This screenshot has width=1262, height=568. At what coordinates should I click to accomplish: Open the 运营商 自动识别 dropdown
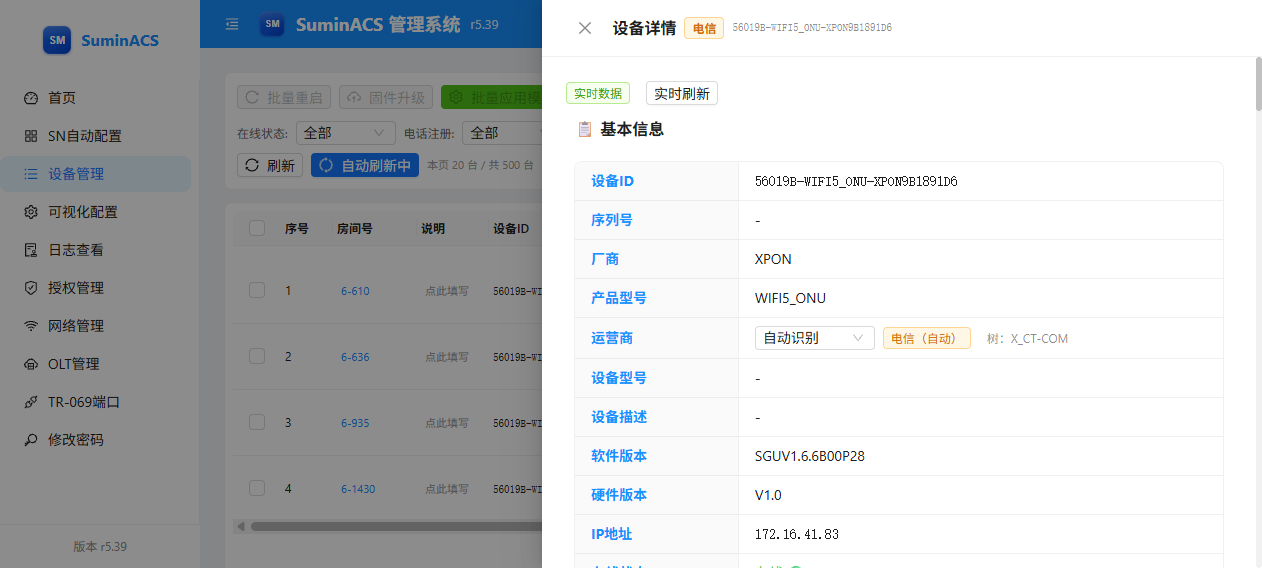(814, 338)
